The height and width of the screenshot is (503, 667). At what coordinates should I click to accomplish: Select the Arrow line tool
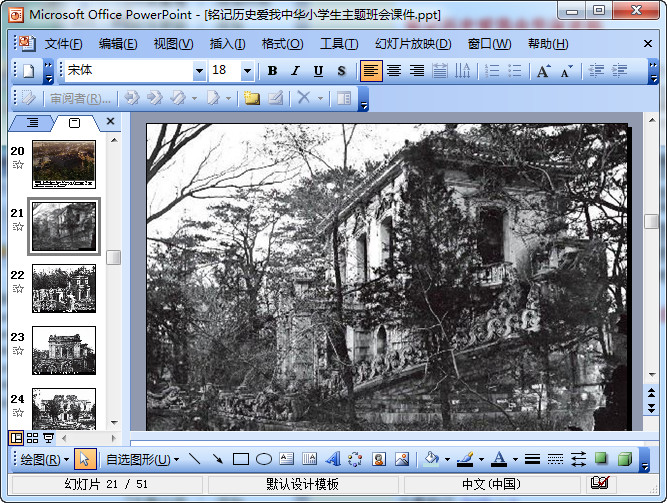tap(217, 459)
